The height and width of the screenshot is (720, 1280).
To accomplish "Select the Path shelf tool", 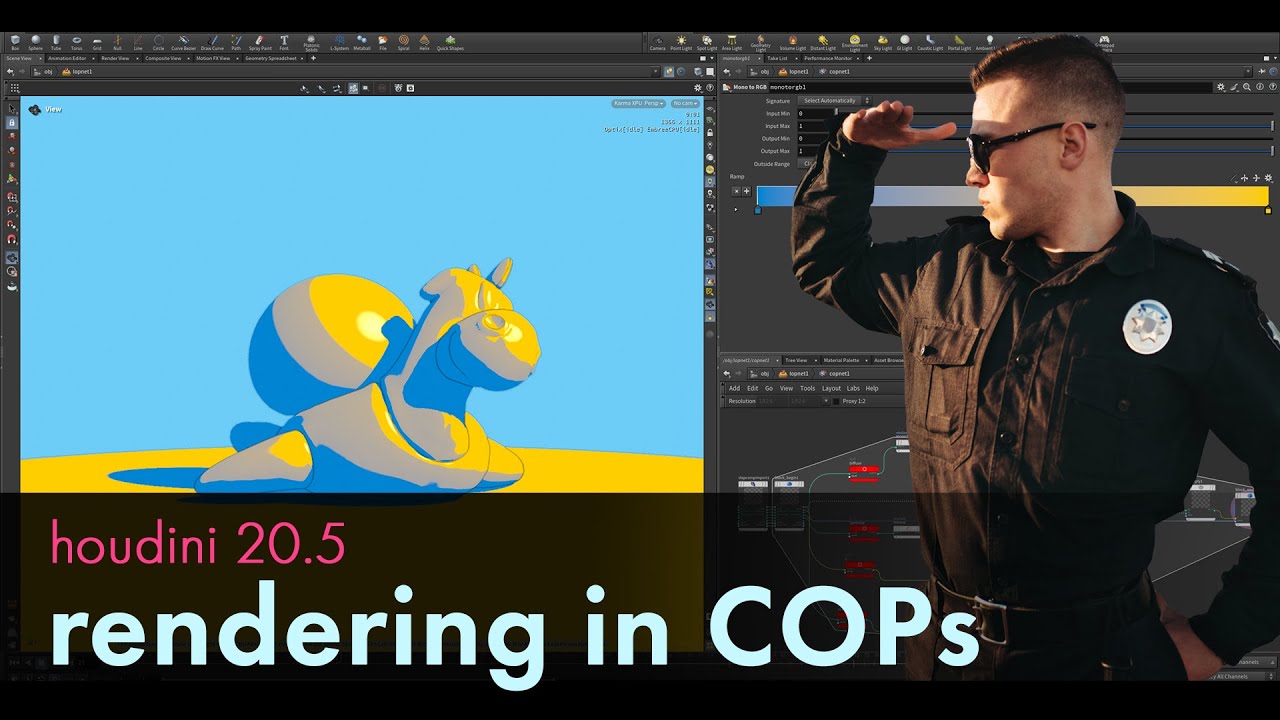I will pos(236,42).
